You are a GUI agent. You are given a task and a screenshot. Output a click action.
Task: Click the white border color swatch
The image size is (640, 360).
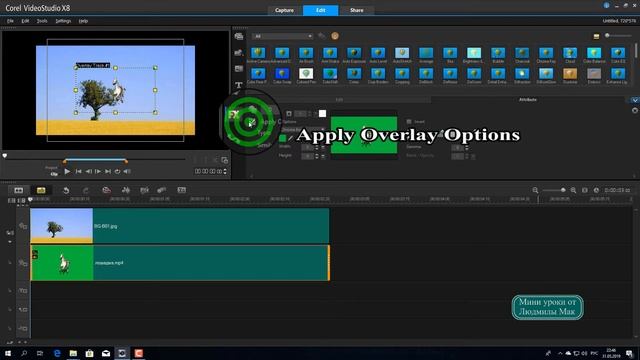click(322, 113)
